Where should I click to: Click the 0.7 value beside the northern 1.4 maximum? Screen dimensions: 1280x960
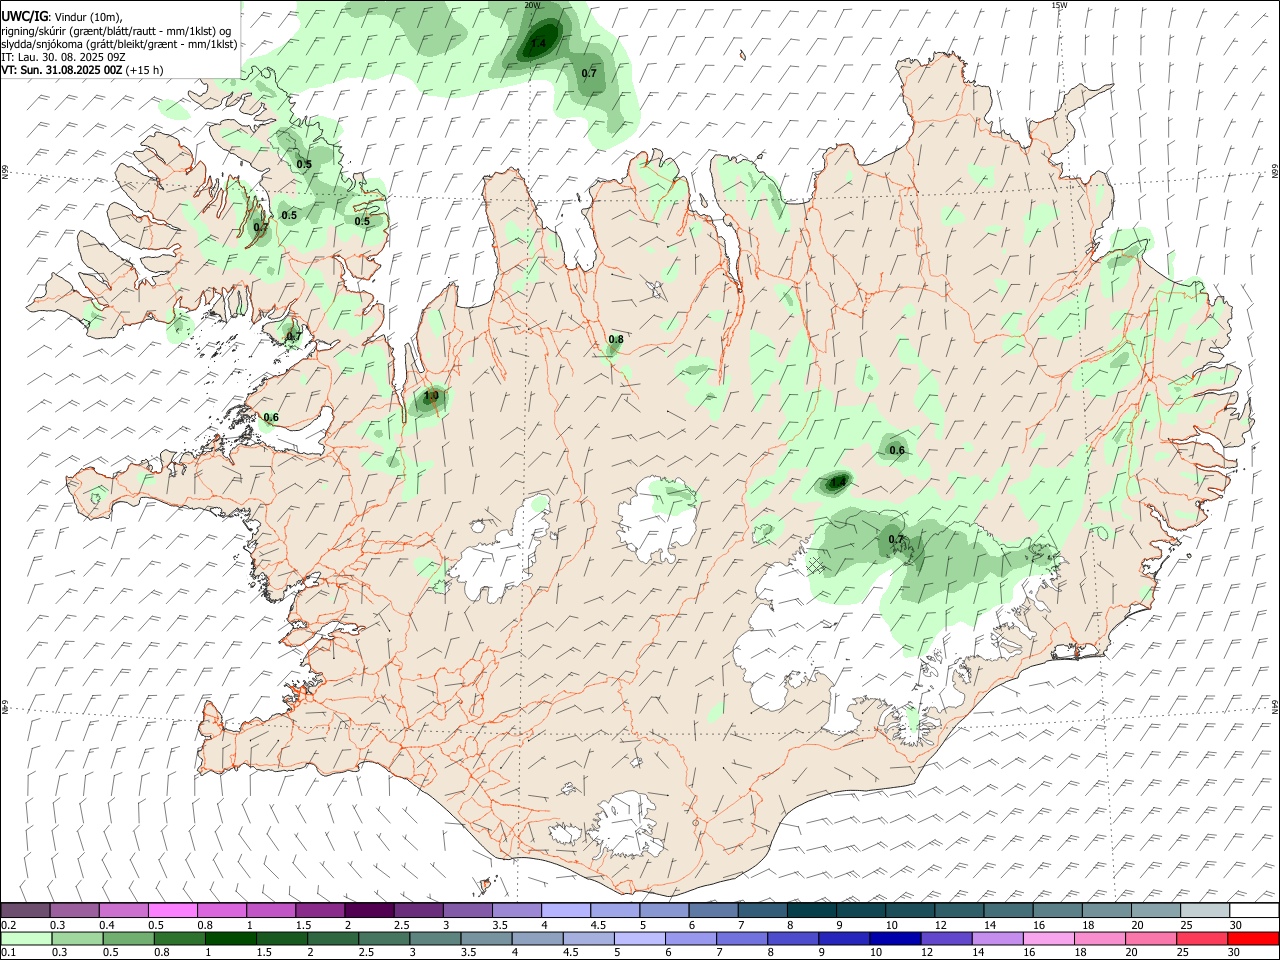coord(589,73)
